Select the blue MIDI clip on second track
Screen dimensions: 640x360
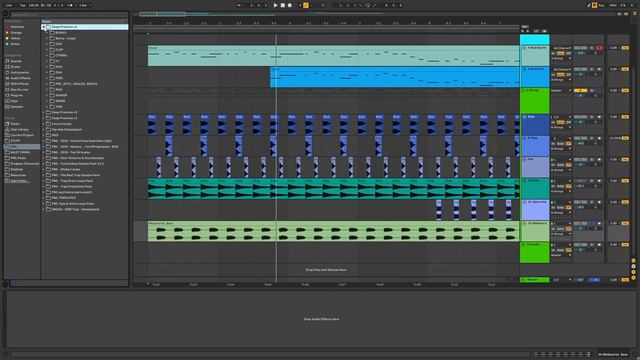pyautogui.click(x=395, y=77)
